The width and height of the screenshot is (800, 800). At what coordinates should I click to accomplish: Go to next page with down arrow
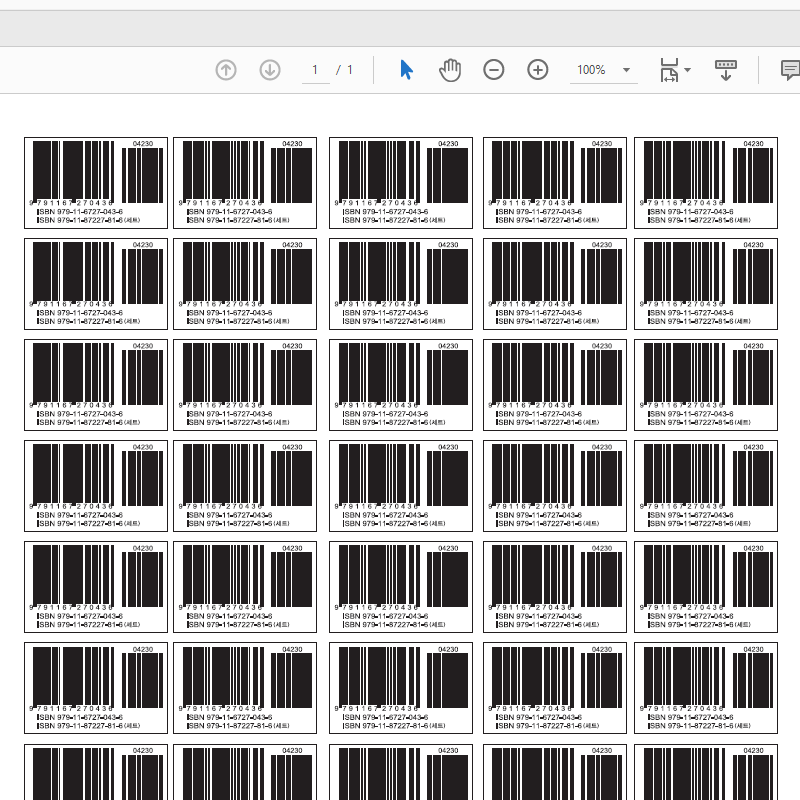(x=270, y=70)
